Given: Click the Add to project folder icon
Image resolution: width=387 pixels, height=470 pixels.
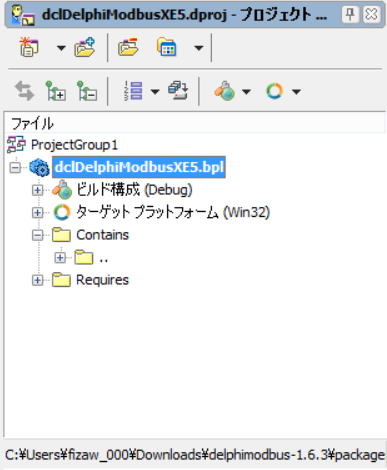Looking at the screenshot, I should click(85, 48).
